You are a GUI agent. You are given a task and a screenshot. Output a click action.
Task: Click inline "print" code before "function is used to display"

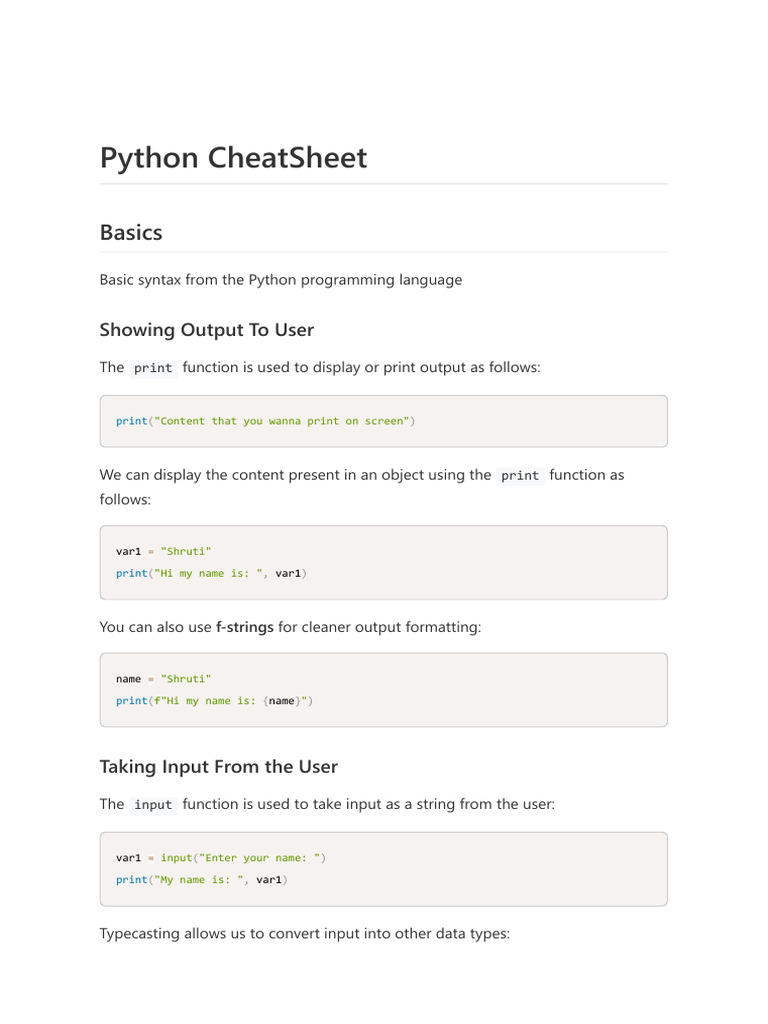coord(153,368)
